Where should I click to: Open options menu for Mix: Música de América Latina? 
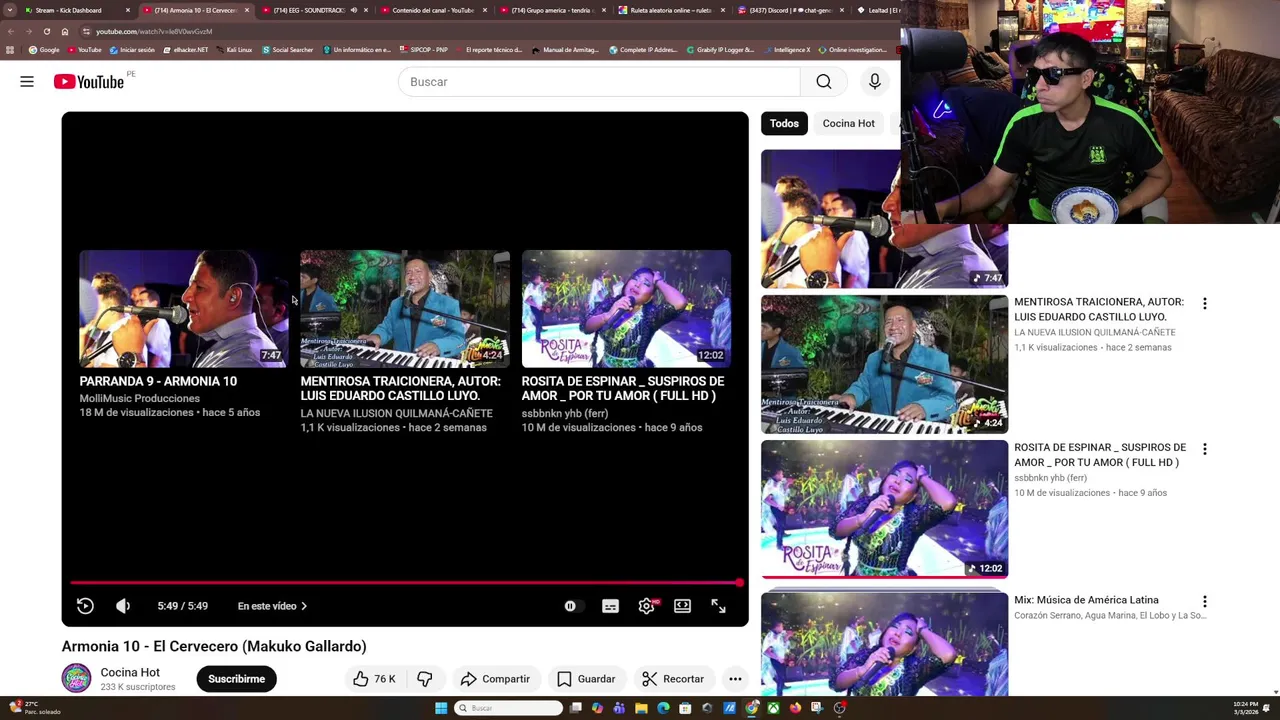(1204, 601)
